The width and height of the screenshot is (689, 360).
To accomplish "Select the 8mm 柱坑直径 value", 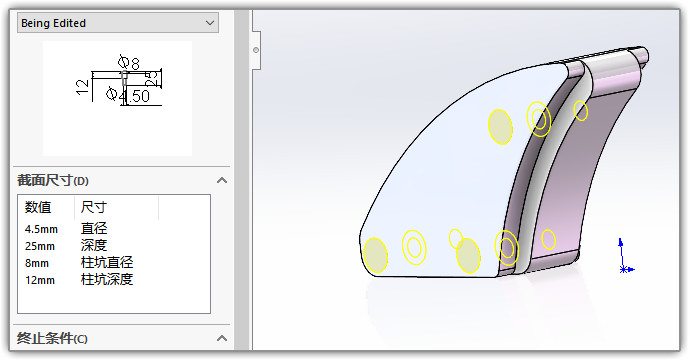I will coord(37,263).
